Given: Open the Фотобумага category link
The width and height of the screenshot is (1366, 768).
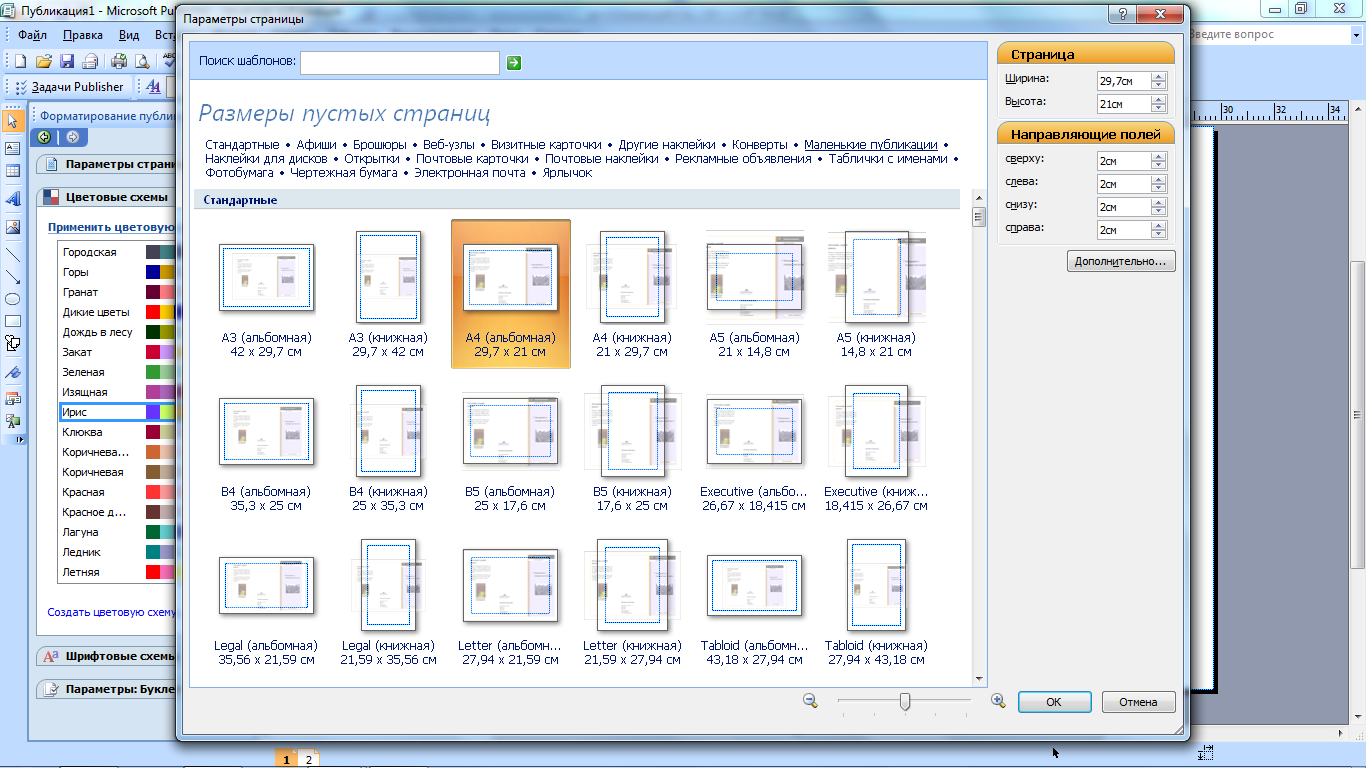Looking at the screenshot, I should [x=240, y=172].
